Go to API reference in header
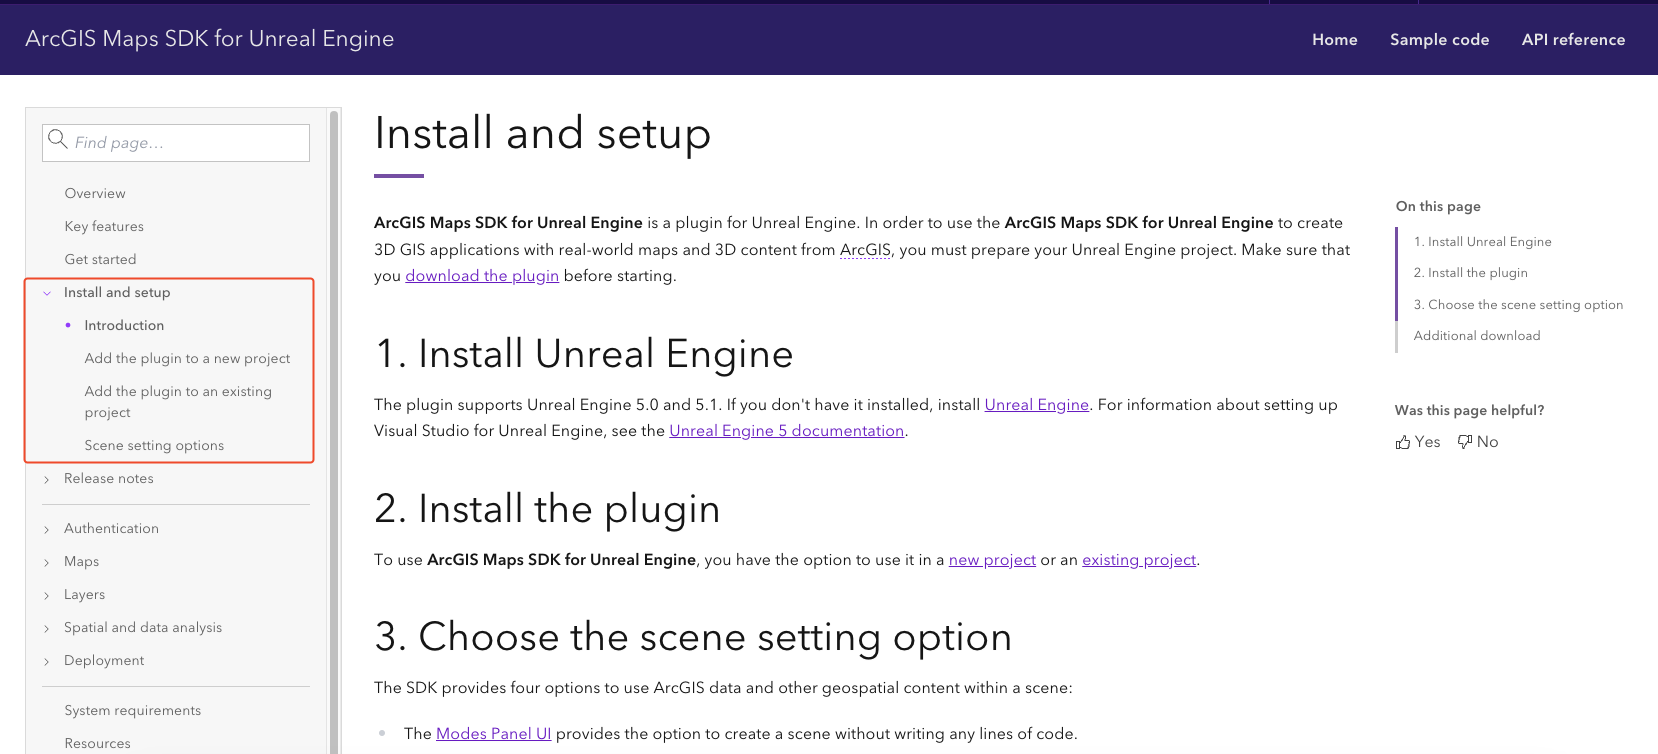This screenshot has height=754, width=1658. point(1573,40)
